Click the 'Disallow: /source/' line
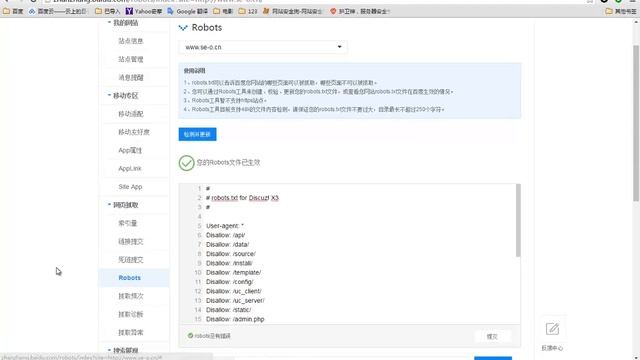The image size is (640, 360). [231, 254]
